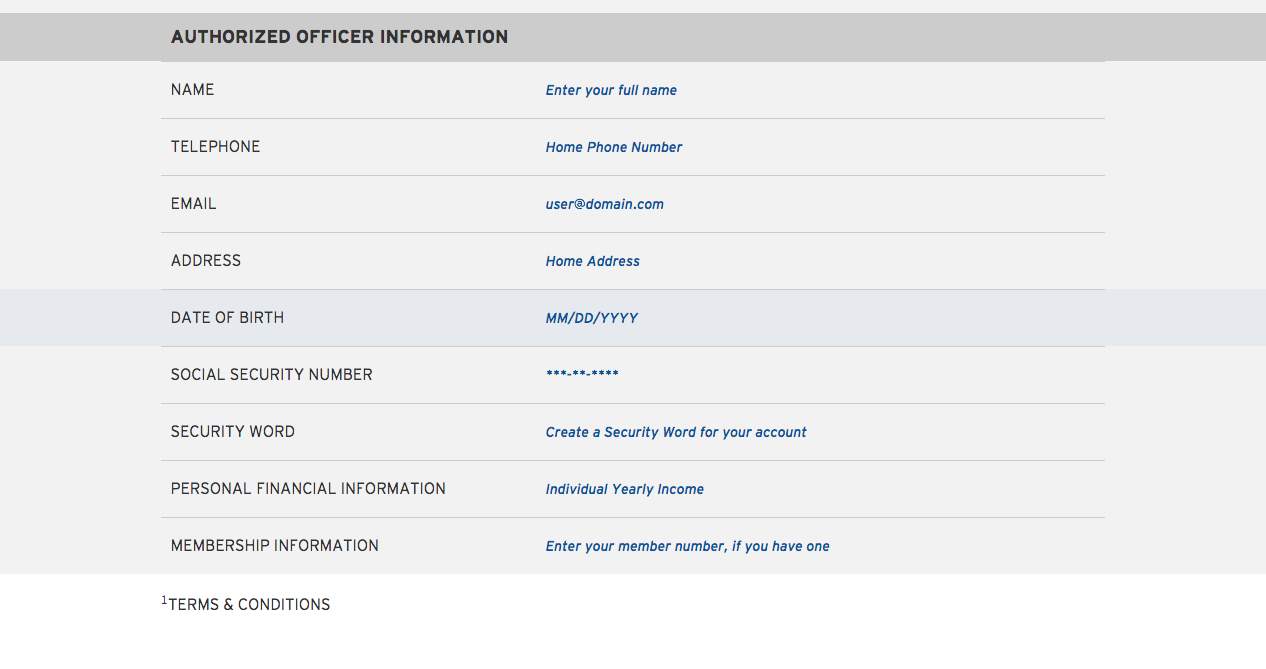The height and width of the screenshot is (669, 1266).
Task: Select the Individual Yearly Income field
Action: [625, 489]
